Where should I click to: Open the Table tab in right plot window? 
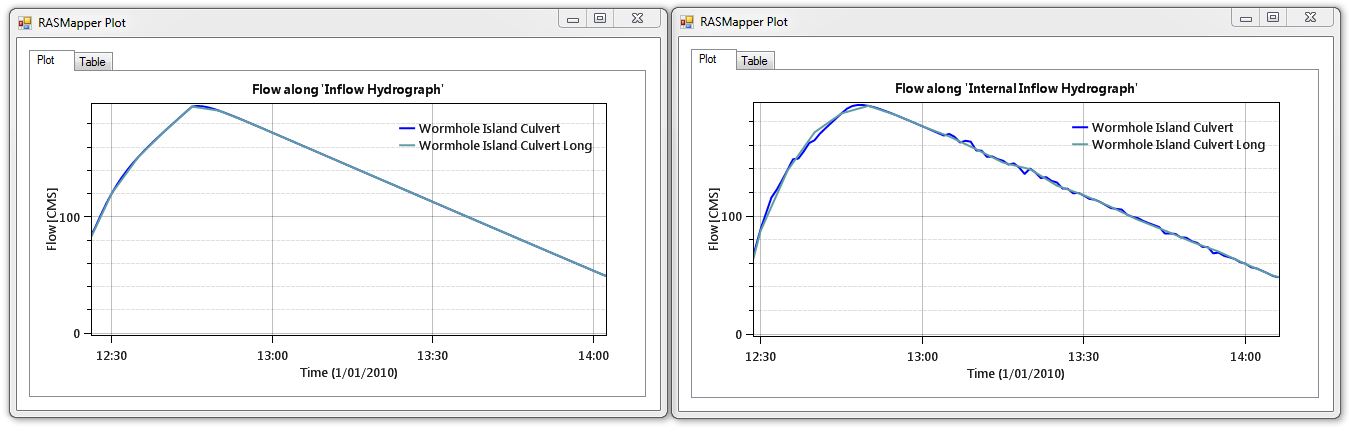(x=755, y=61)
